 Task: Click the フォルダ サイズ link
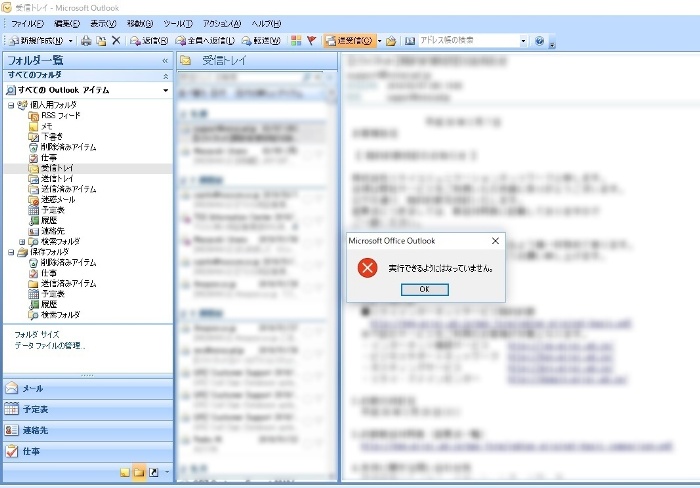pos(37,334)
